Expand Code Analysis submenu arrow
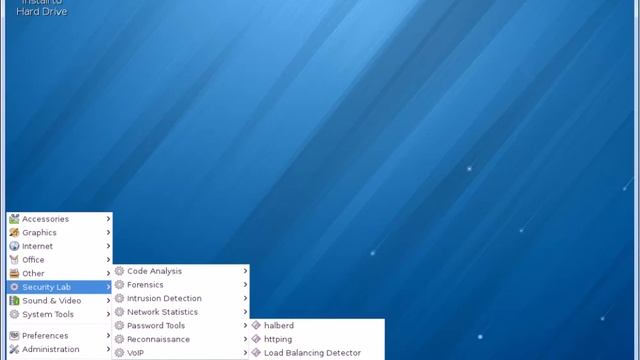The image size is (640, 360). pos(245,271)
